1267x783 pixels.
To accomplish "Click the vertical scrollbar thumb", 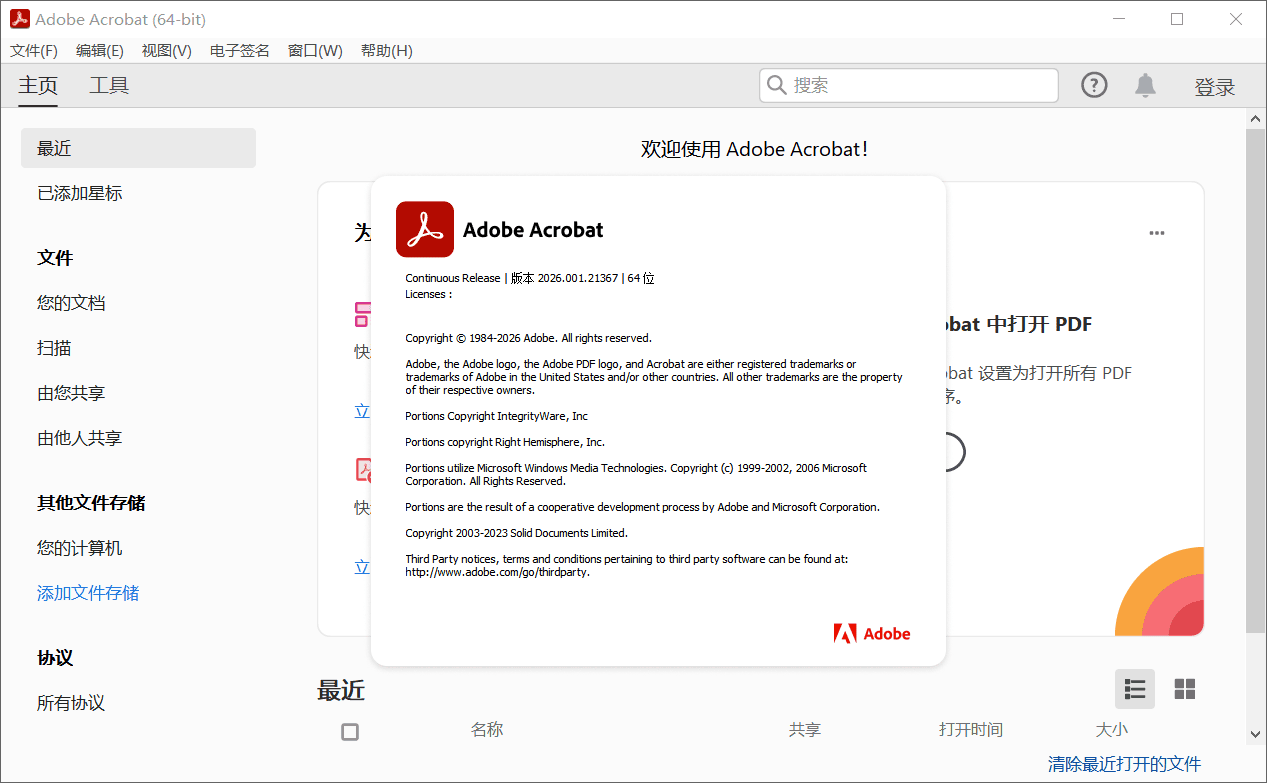I will (1255, 380).
